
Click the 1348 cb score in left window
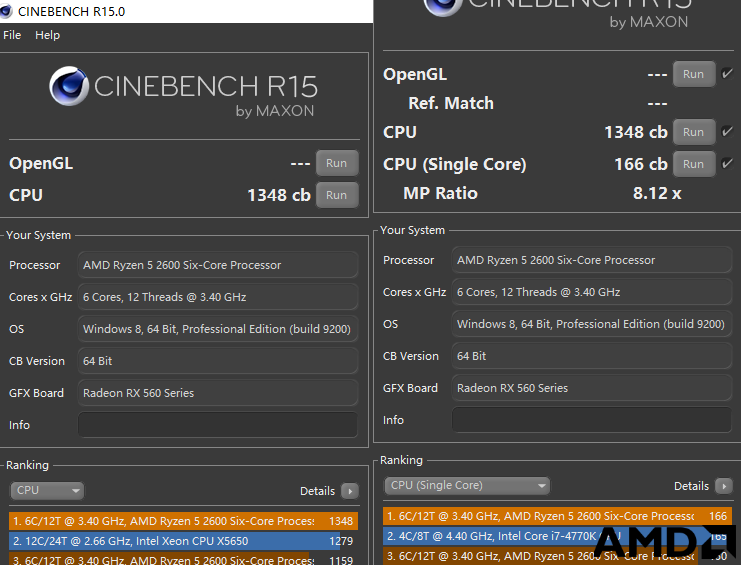click(x=279, y=196)
